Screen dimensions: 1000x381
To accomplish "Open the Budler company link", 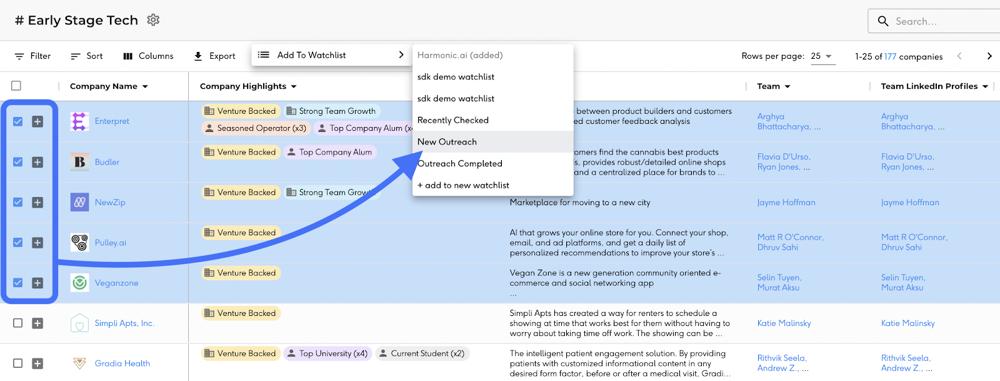I will 107,162.
